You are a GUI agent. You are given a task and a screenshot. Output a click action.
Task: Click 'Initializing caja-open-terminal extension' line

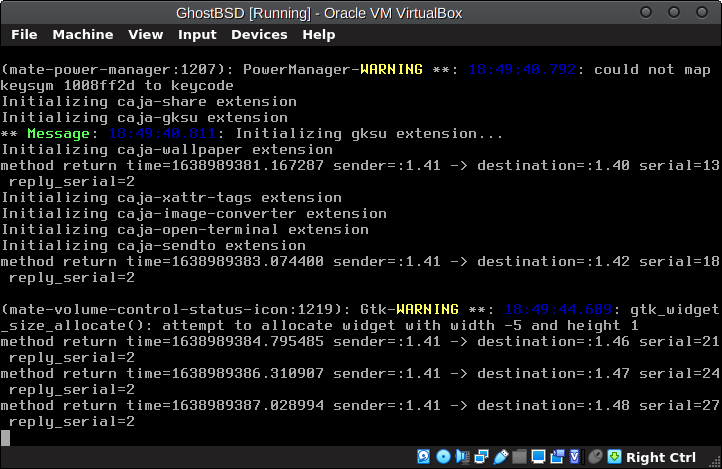coord(185,230)
